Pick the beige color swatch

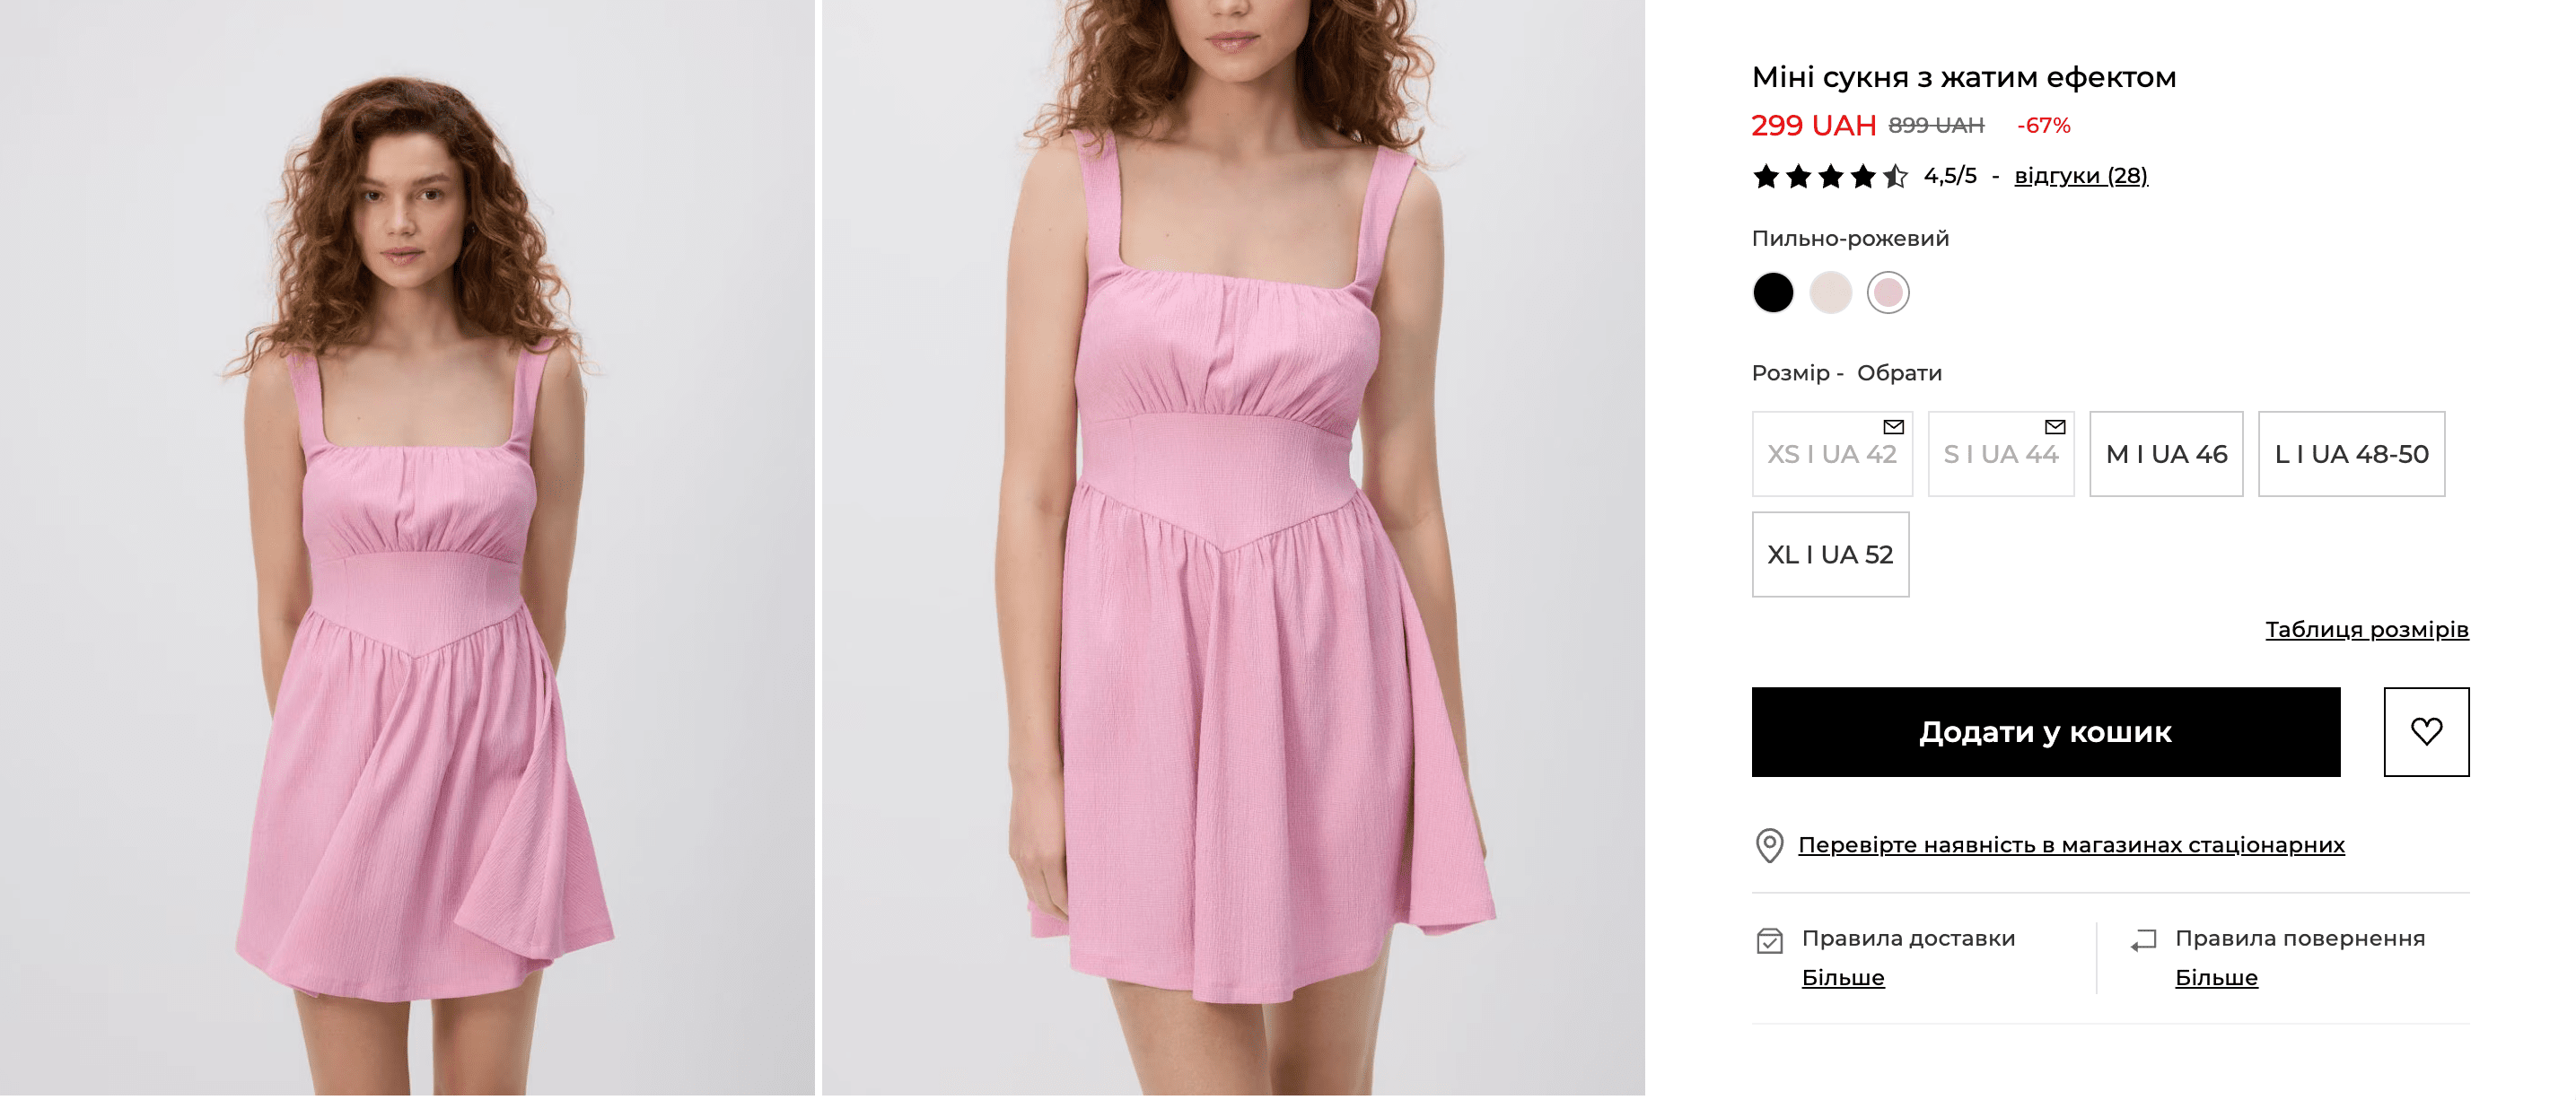point(1830,293)
